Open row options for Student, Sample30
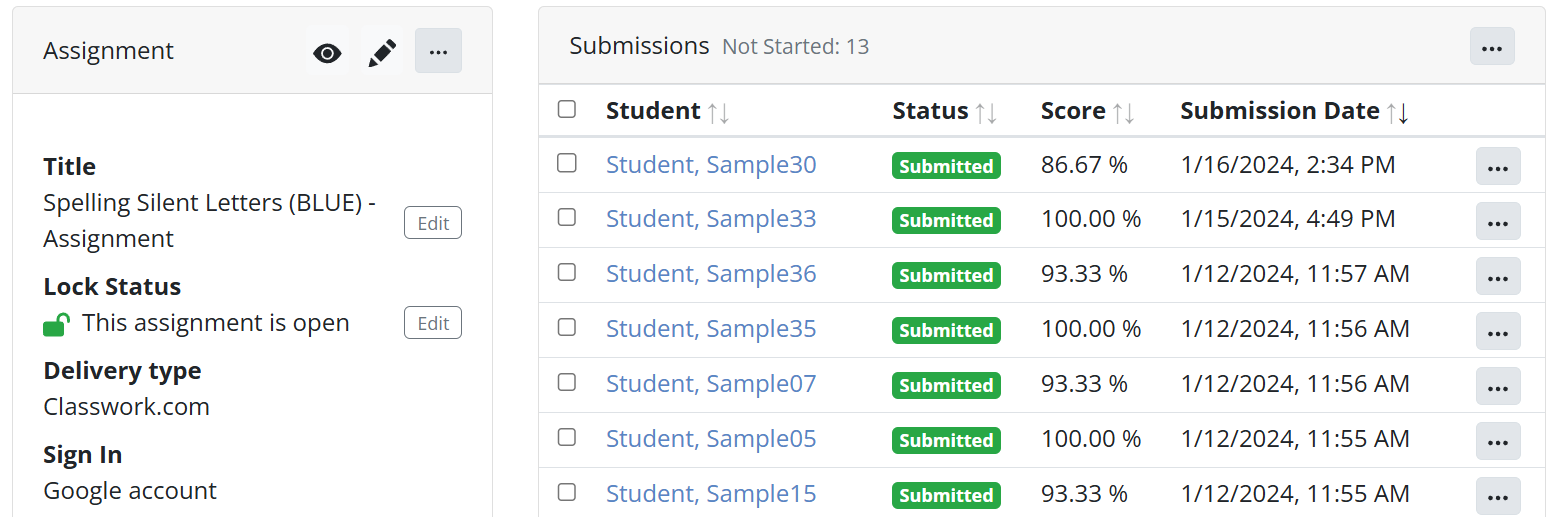This screenshot has height=517, width=1554. click(1498, 167)
